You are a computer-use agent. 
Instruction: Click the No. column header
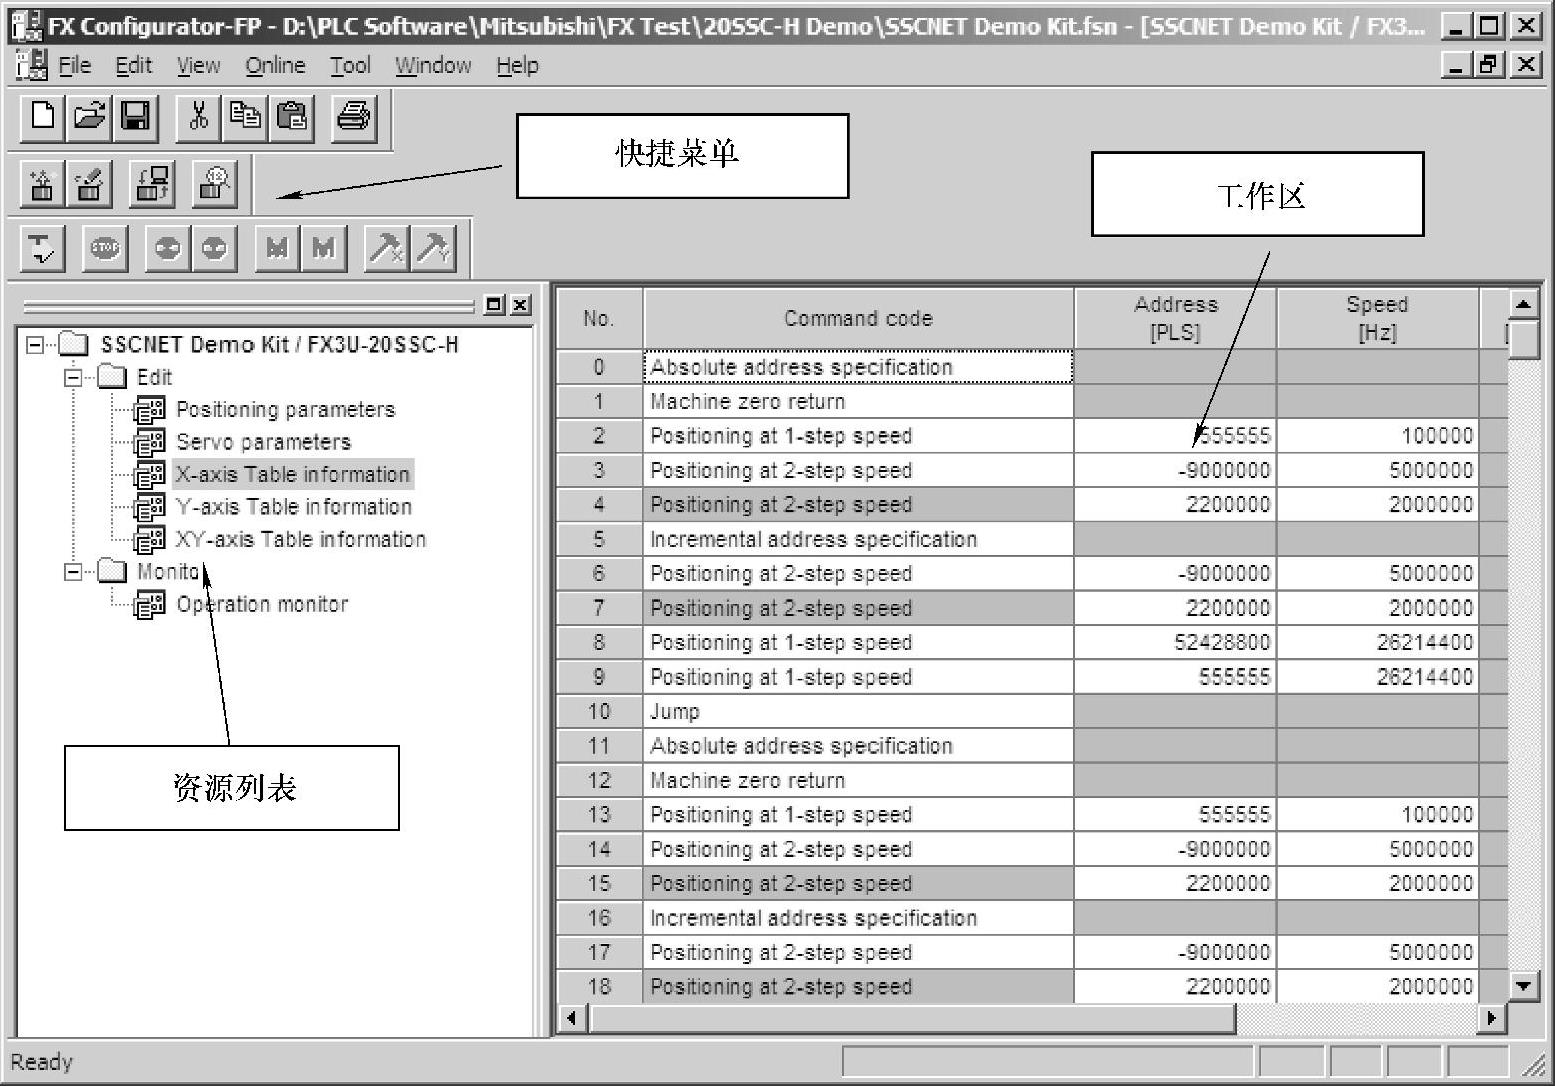click(599, 319)
